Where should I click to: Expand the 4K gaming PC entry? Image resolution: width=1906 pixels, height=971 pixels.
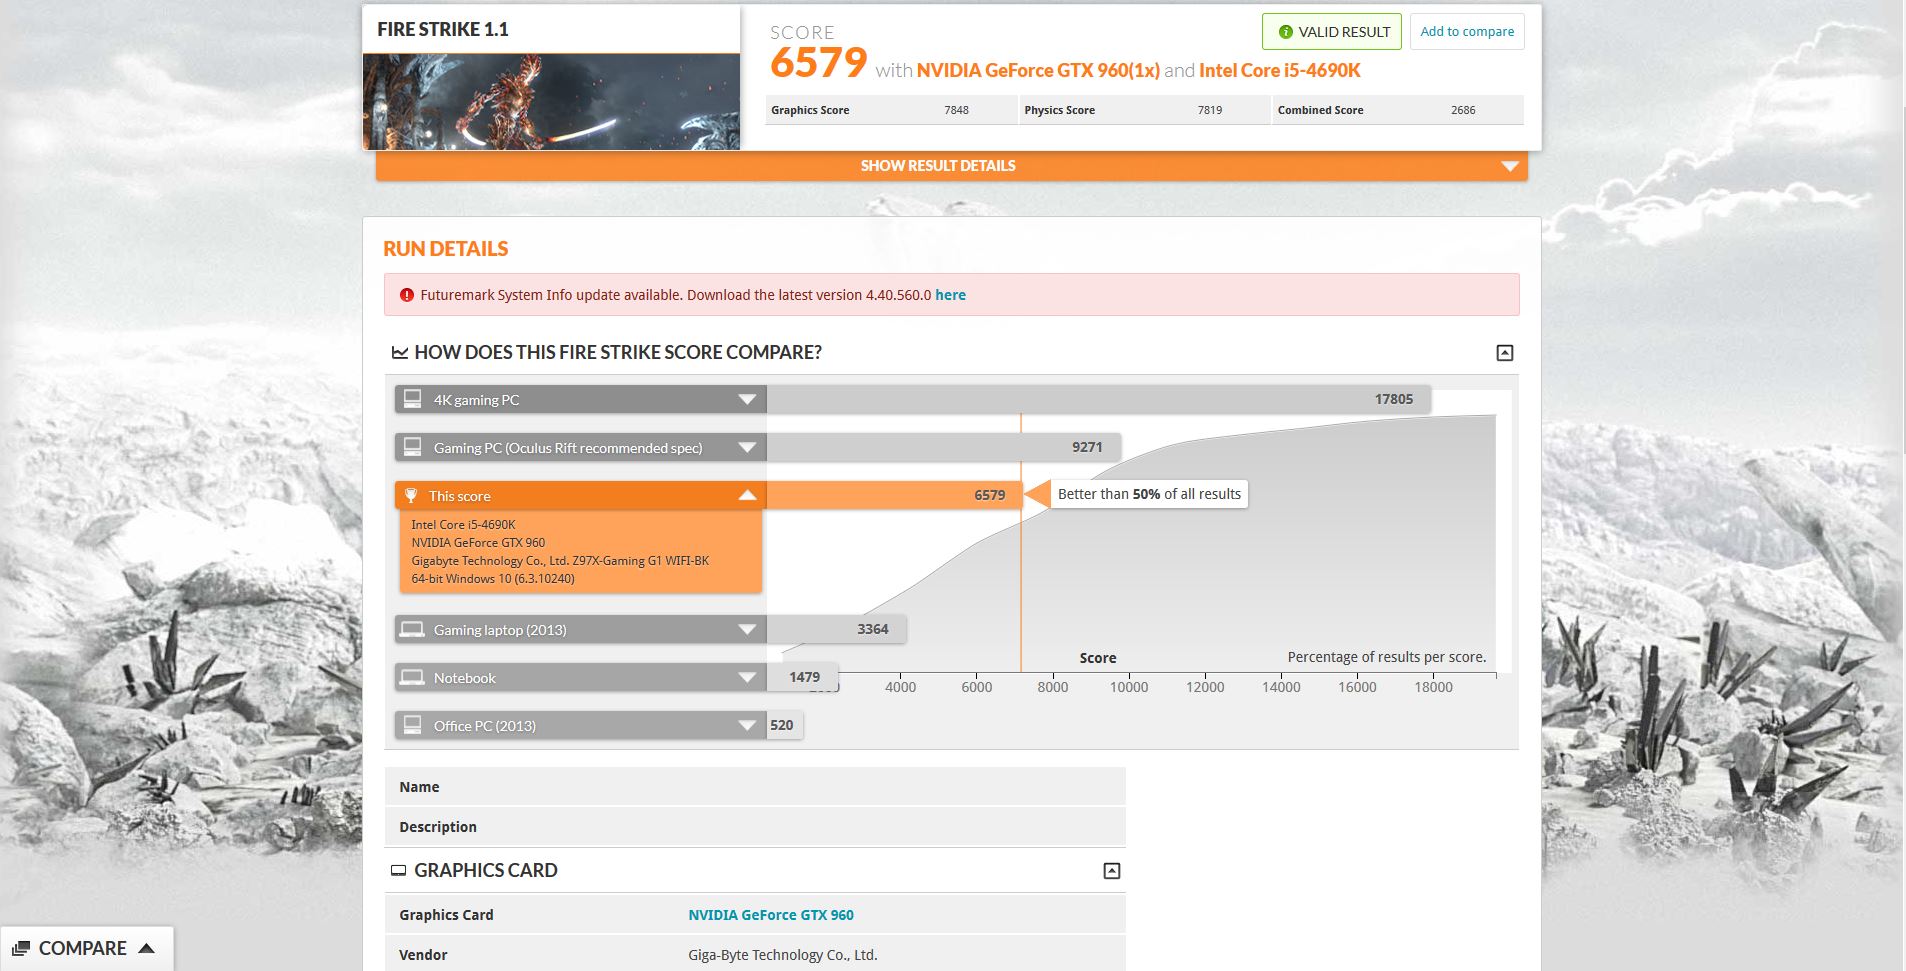click(x=747, y=400)
